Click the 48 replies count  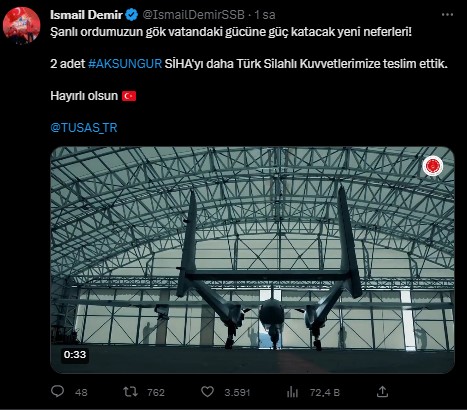tap(81, 392)
